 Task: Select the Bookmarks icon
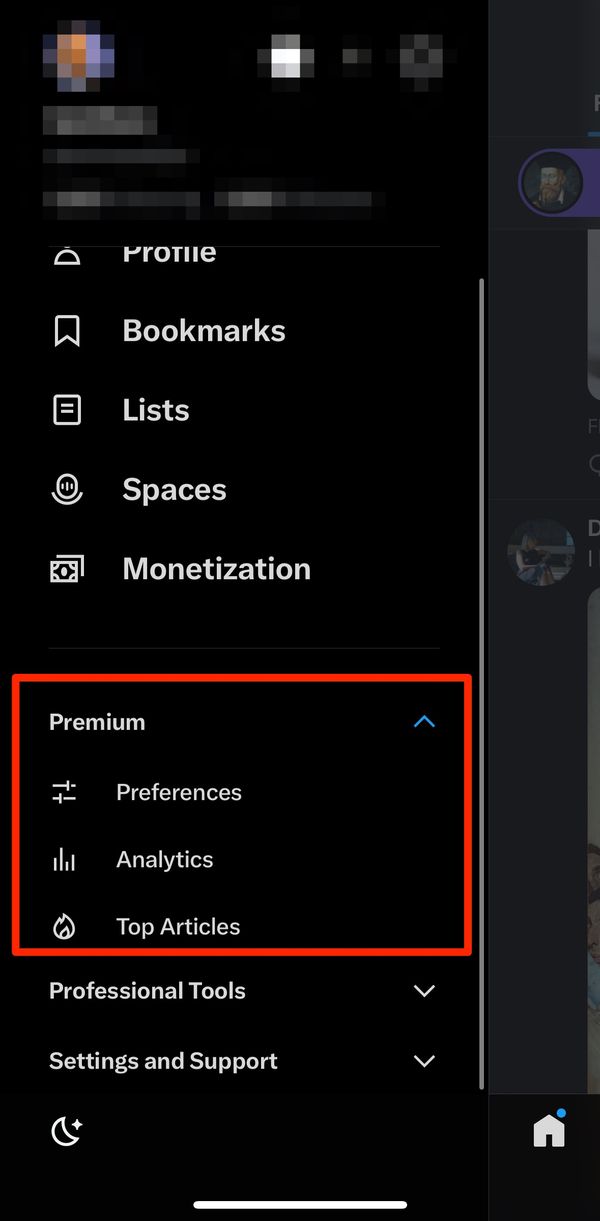click(x=66, y=330)
